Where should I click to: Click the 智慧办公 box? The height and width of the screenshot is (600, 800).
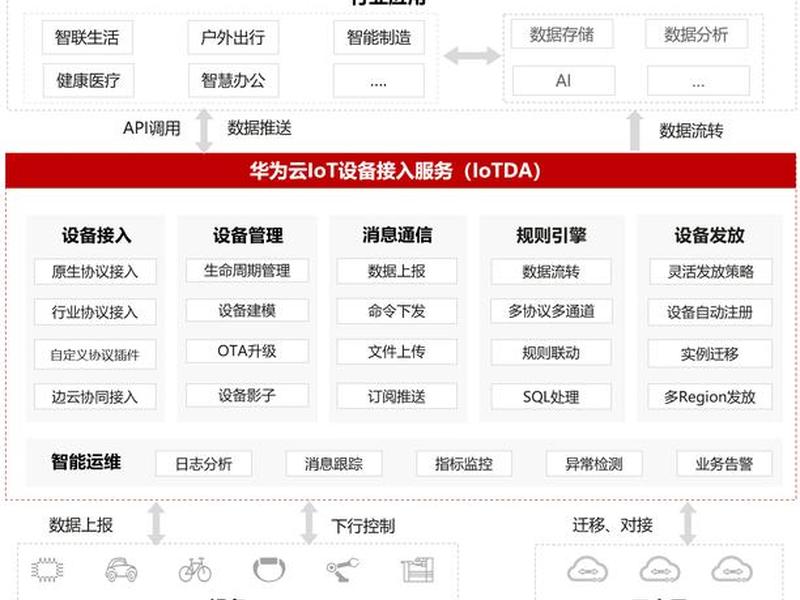[233, 81]
